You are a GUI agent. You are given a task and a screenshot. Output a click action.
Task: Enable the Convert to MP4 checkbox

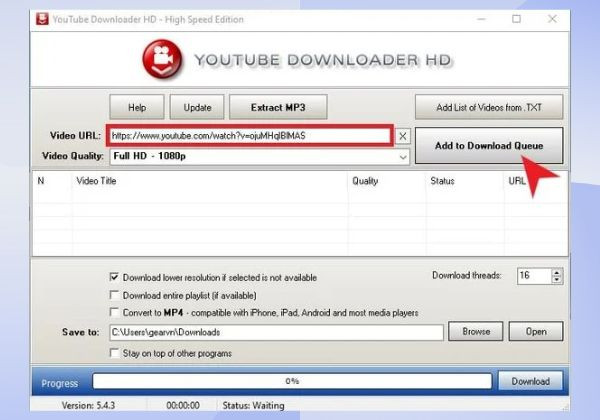114,312
